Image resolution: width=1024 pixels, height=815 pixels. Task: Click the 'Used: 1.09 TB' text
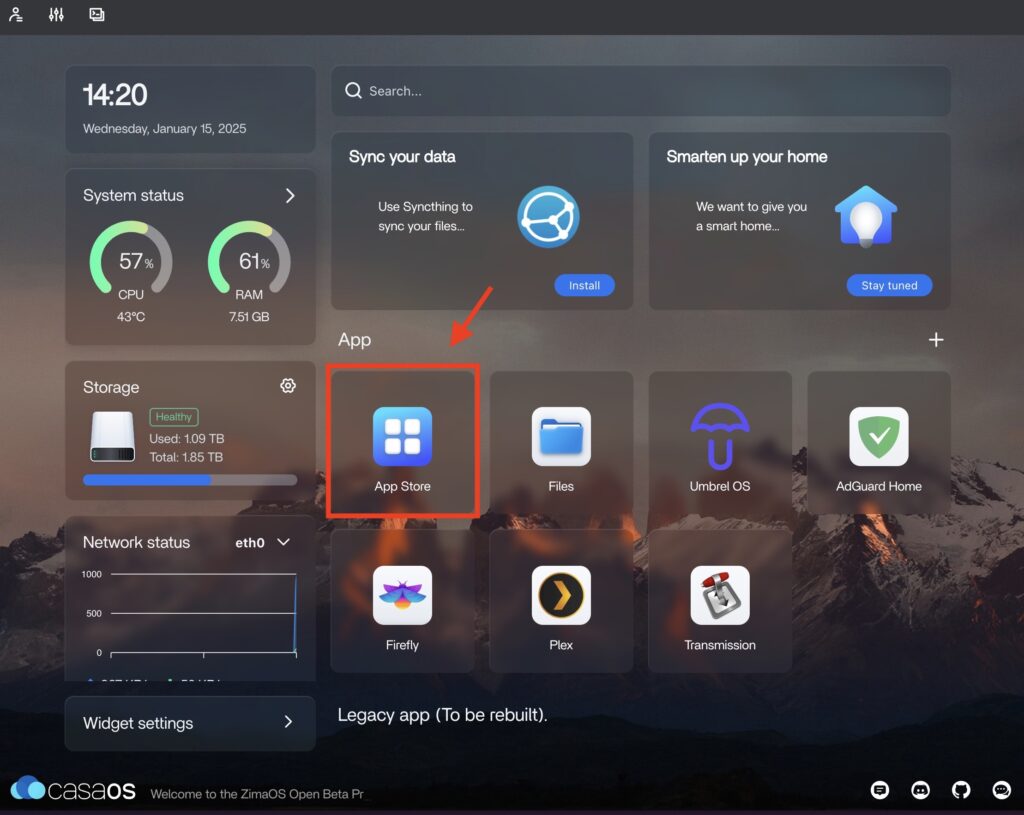(x=187, y=438)
